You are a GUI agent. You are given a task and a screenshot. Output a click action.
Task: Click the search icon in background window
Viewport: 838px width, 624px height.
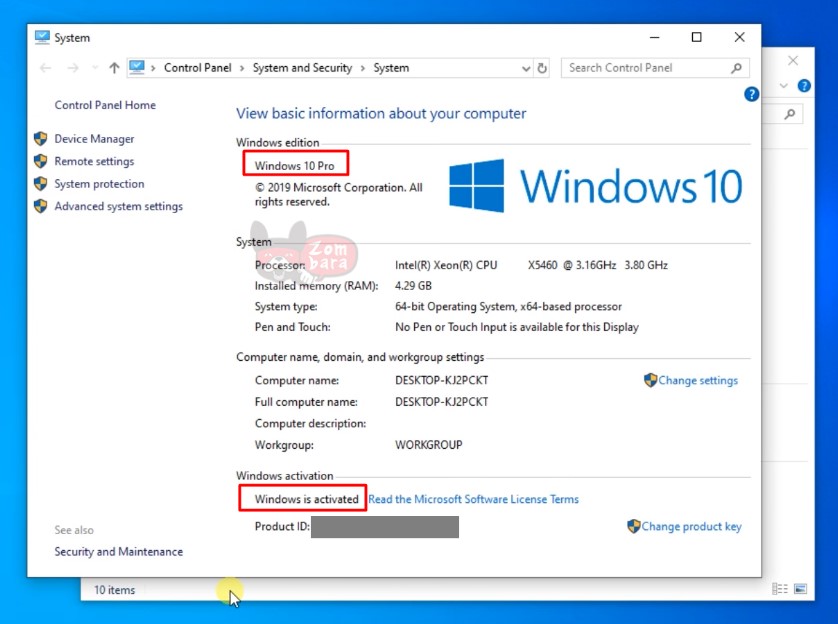[790, 114]
